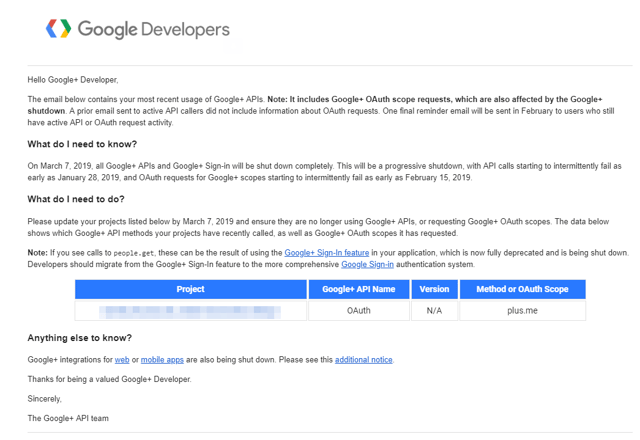Open the Google Sign-in link
The height and width of the screenshot is (440, 640).
click(x=367, y=264)
